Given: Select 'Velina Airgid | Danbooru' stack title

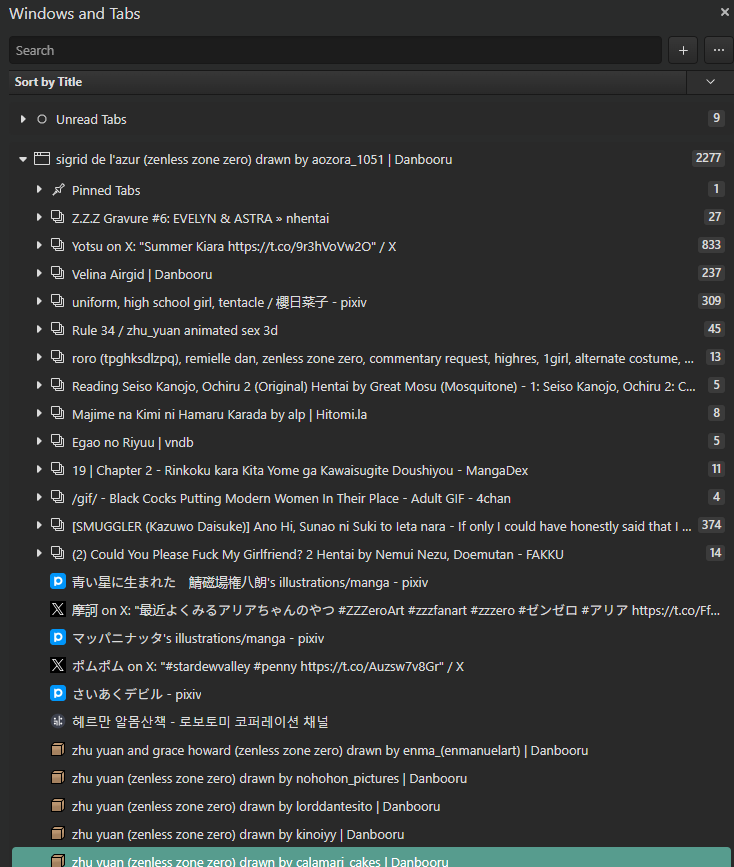Looking at the screenshot, I should pos(142,275).
